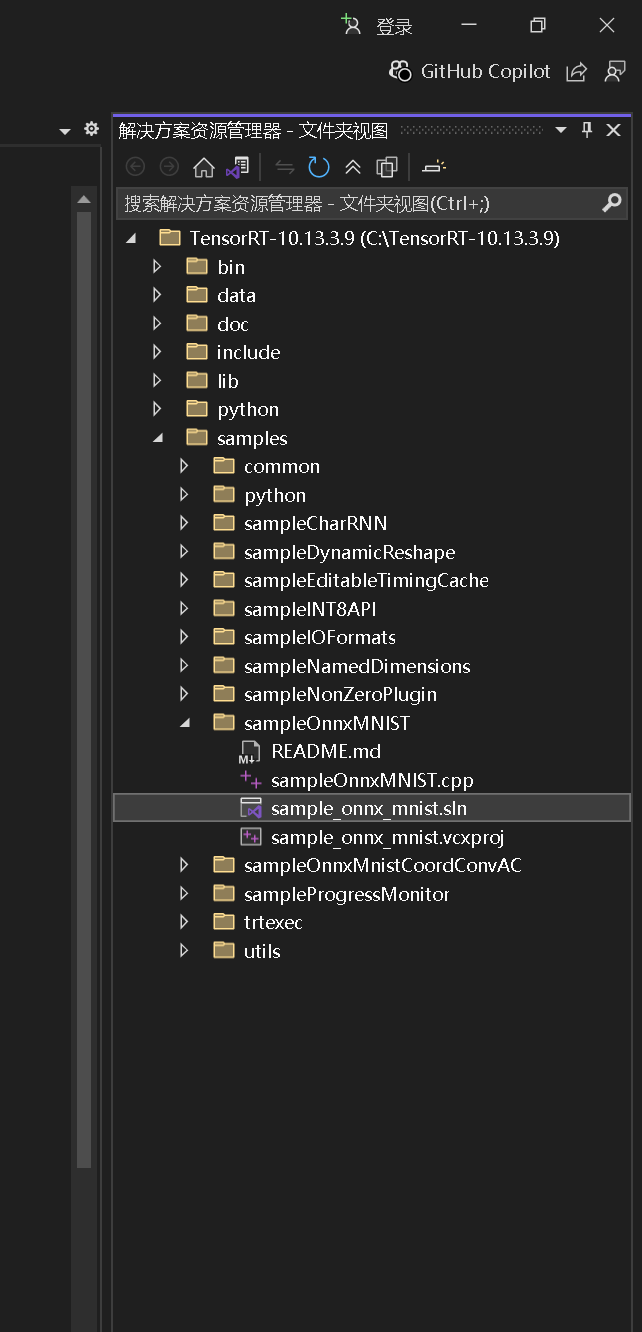This screenshot has height=1332, width=642.
Task: Expand the utils folder arrow
Action: (x=183, y=951)
